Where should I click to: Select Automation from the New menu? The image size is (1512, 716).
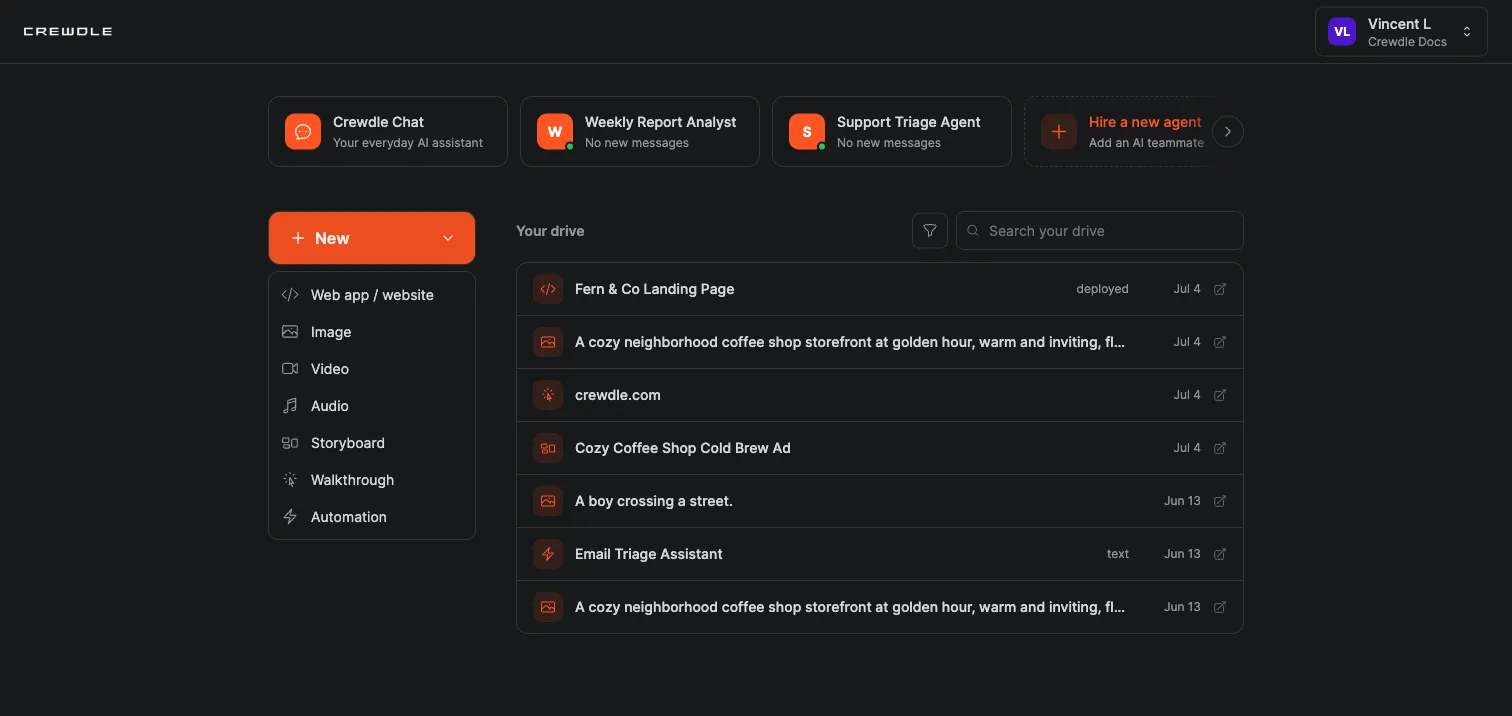372,517
